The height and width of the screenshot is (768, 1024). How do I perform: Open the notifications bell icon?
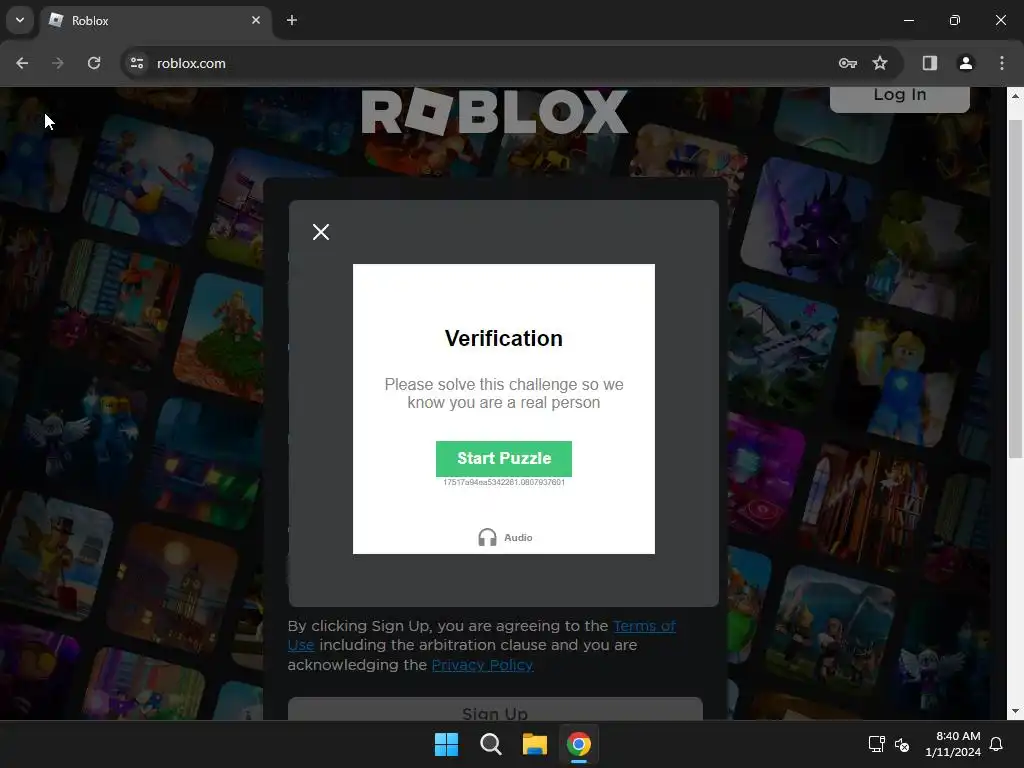coord(997,744)
